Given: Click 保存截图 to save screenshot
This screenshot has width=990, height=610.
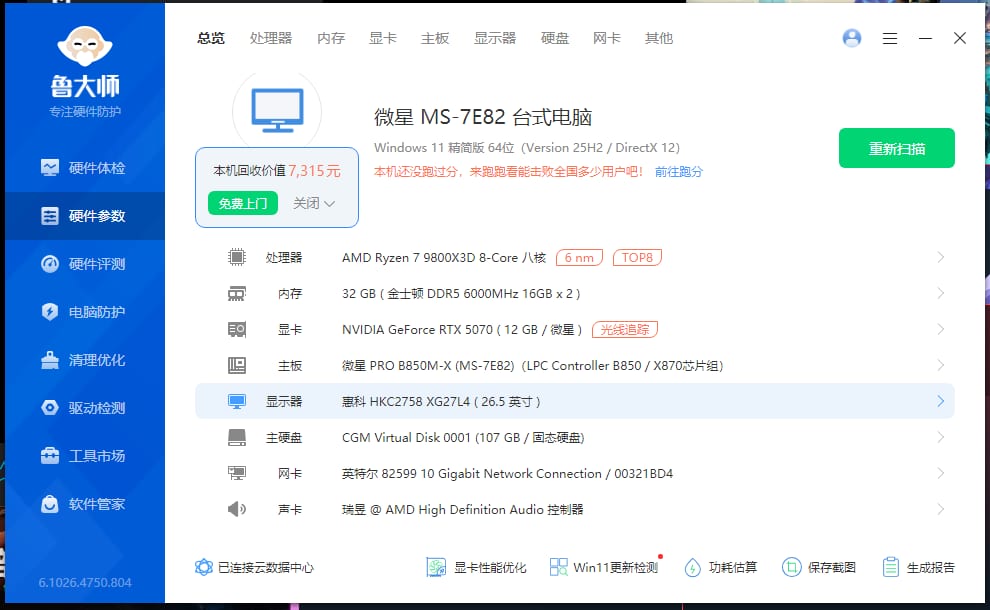Looking at the screenshot, I should [x=819, y=567].
